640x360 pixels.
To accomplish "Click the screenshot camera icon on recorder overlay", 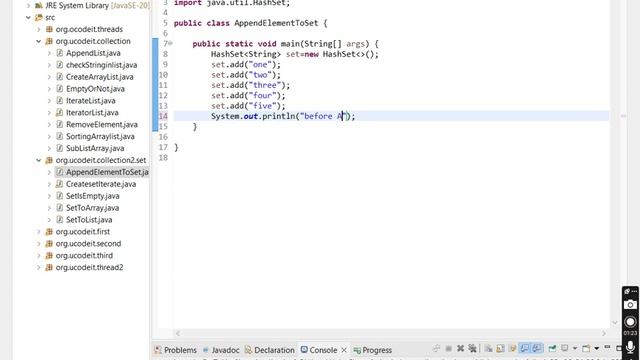I will (630, 304).
